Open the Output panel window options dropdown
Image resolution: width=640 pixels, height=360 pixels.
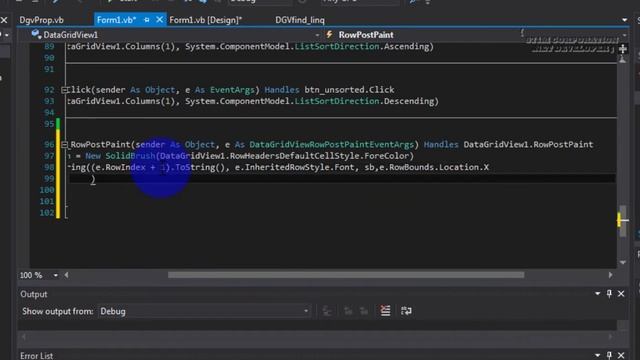[598, 294]
